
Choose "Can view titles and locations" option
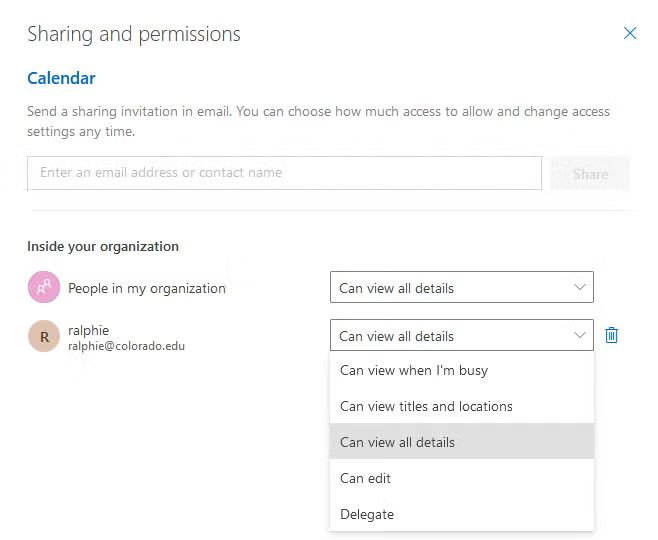click(x=426, y=407)
